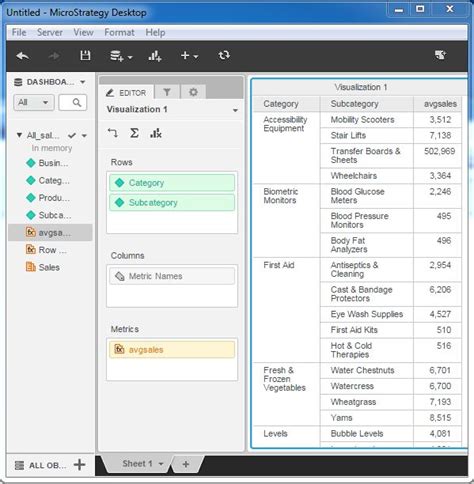Expand the Visualization 1 dropdown arrow
This screenshot has height=484, width=474.
point(235,110)
